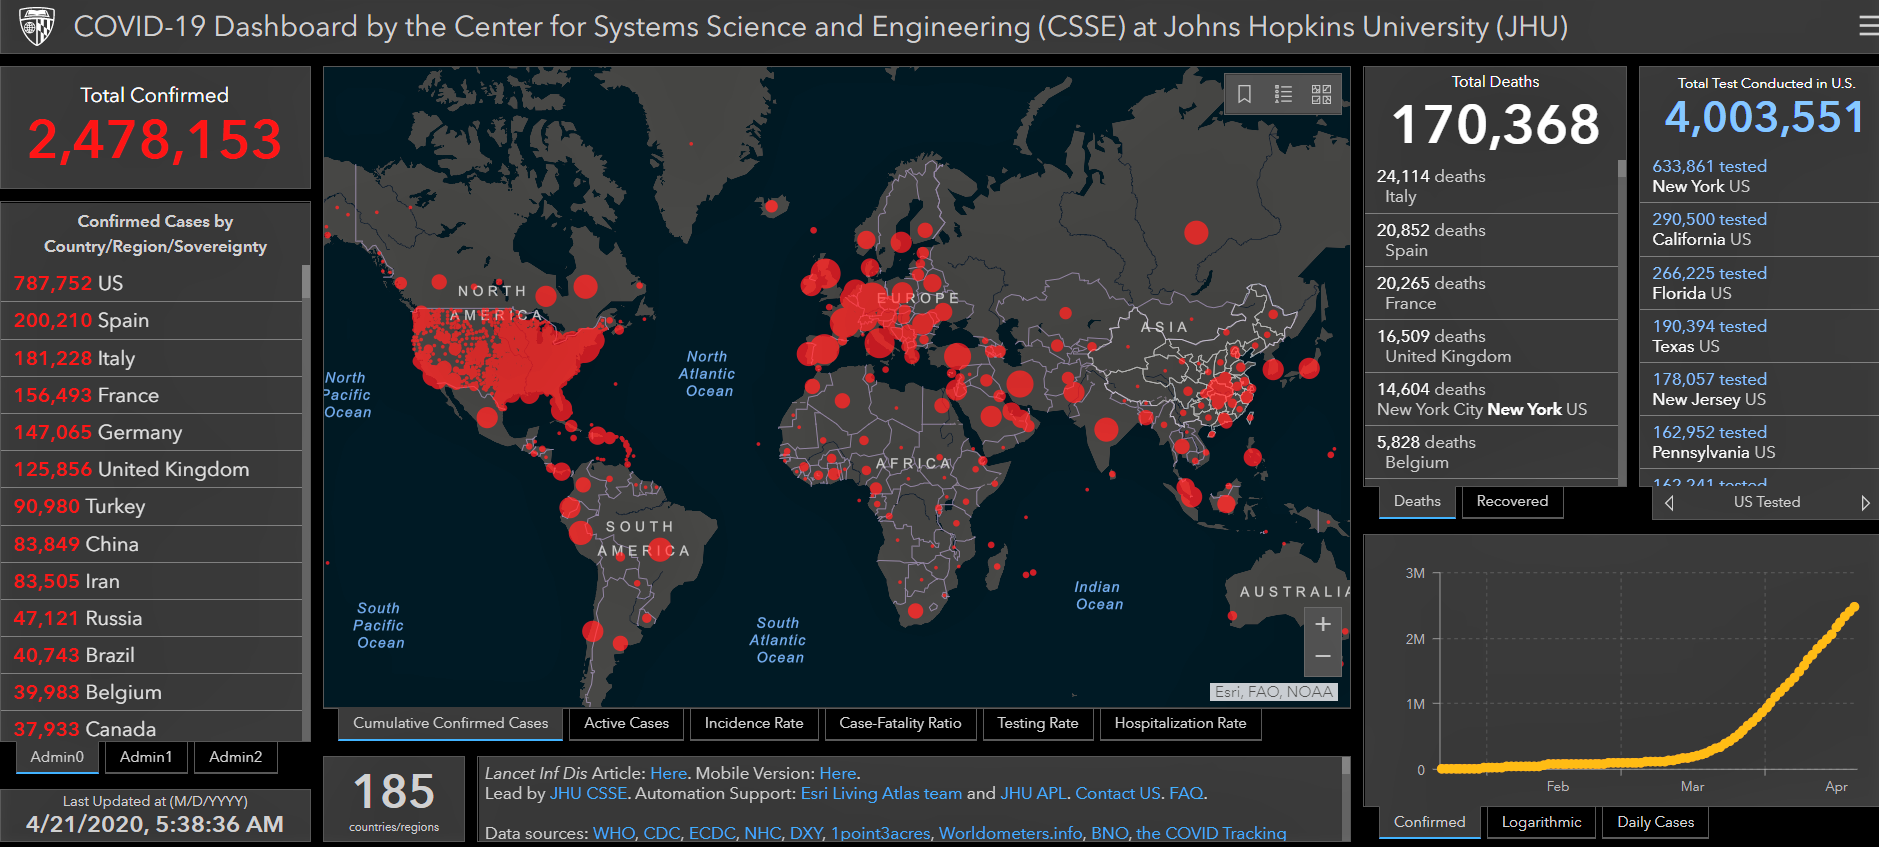Click the Contact US link
This screenshot has height=847, width=1879.
pyautogui.click(x=1118, y=793)
